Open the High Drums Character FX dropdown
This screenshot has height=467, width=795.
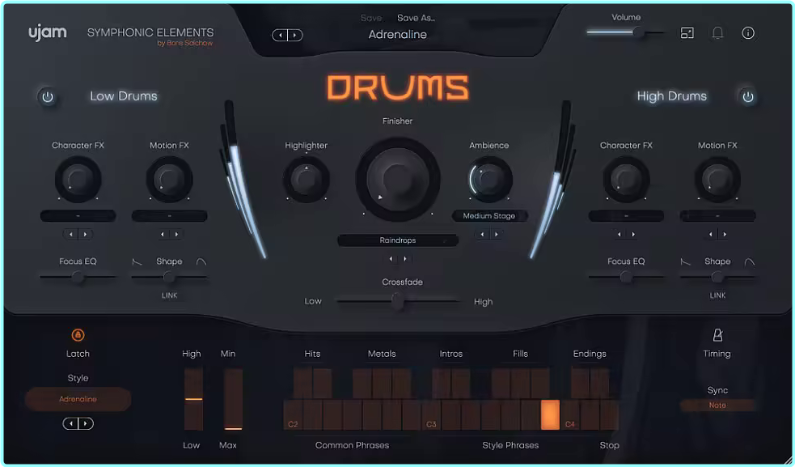[x=626, y=216]
